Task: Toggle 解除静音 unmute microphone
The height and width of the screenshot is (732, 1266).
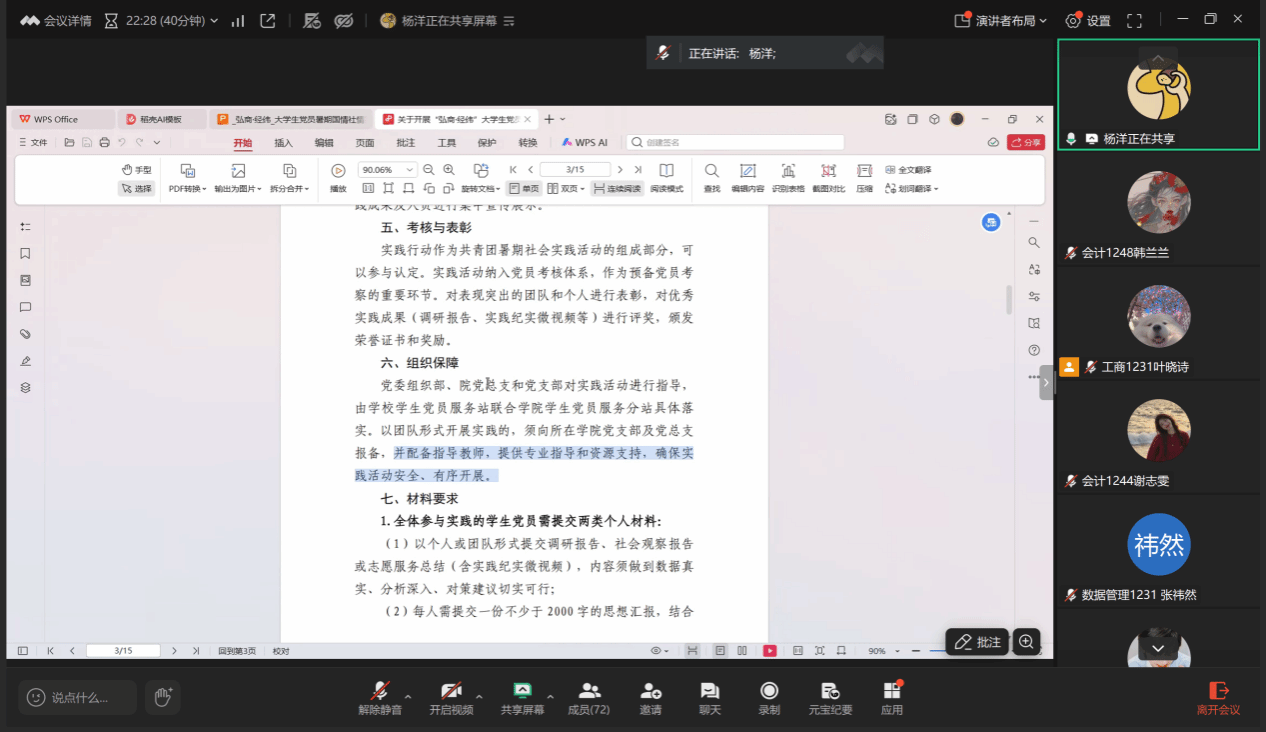Action: tap(380, 697)
